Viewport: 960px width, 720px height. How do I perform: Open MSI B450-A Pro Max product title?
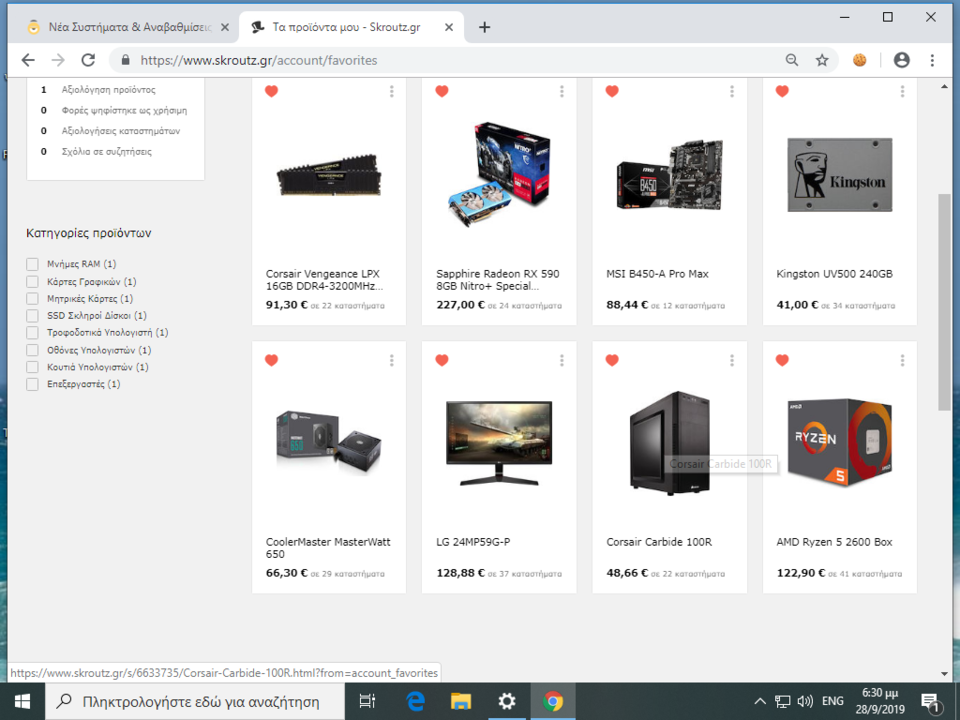tap(657, 274)
